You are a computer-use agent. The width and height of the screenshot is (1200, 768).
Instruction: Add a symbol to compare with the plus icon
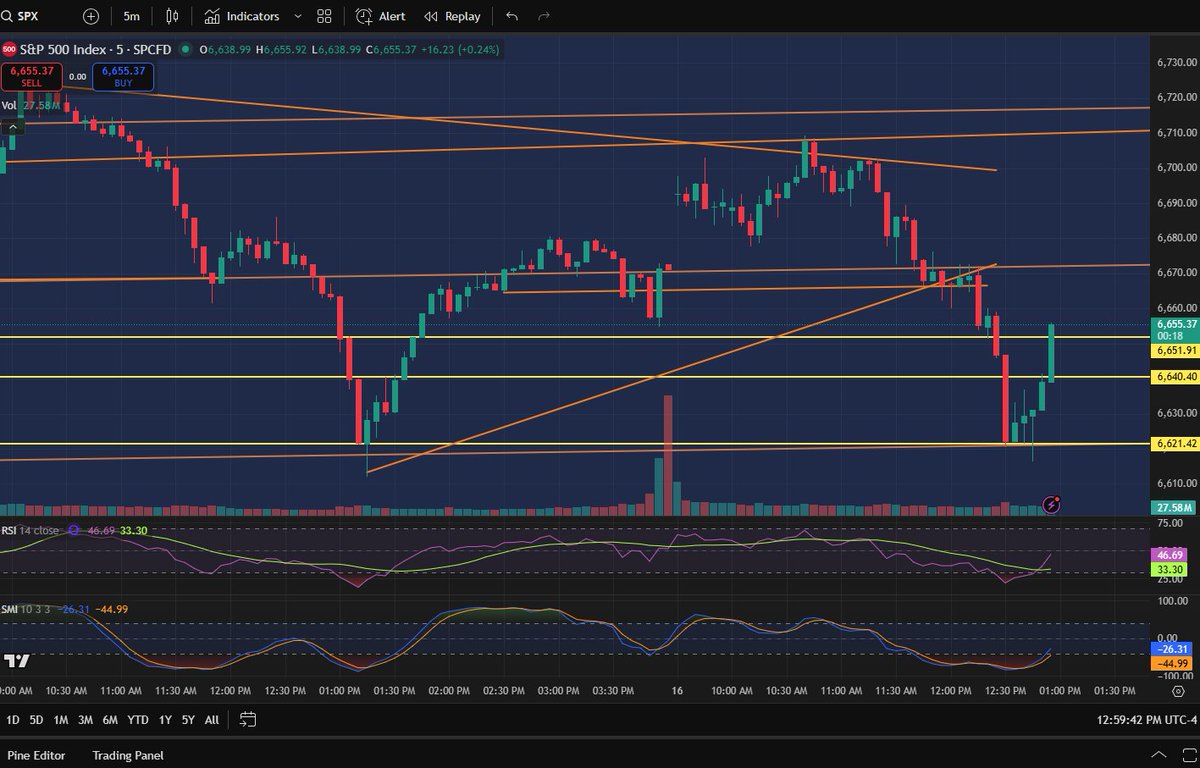(91, 16)
